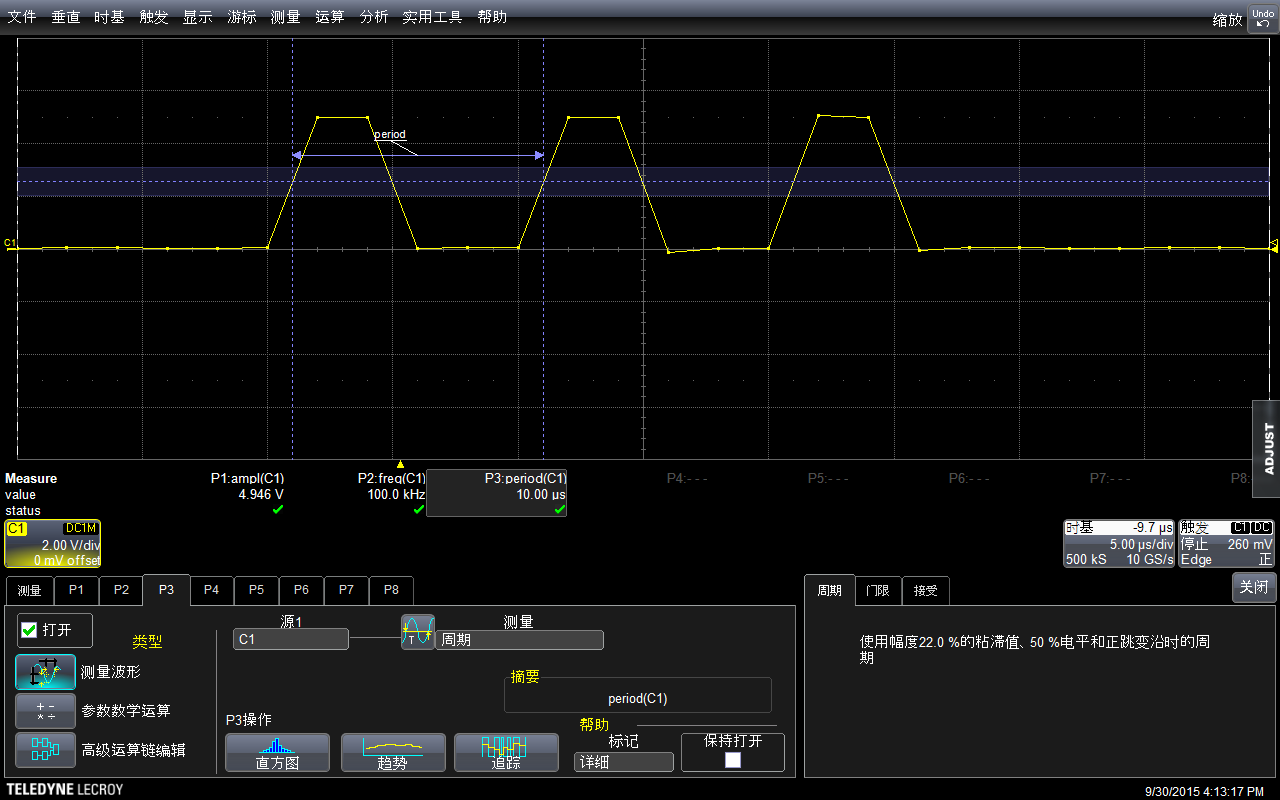Click the period annotation label on waveform

coord(390,134)
